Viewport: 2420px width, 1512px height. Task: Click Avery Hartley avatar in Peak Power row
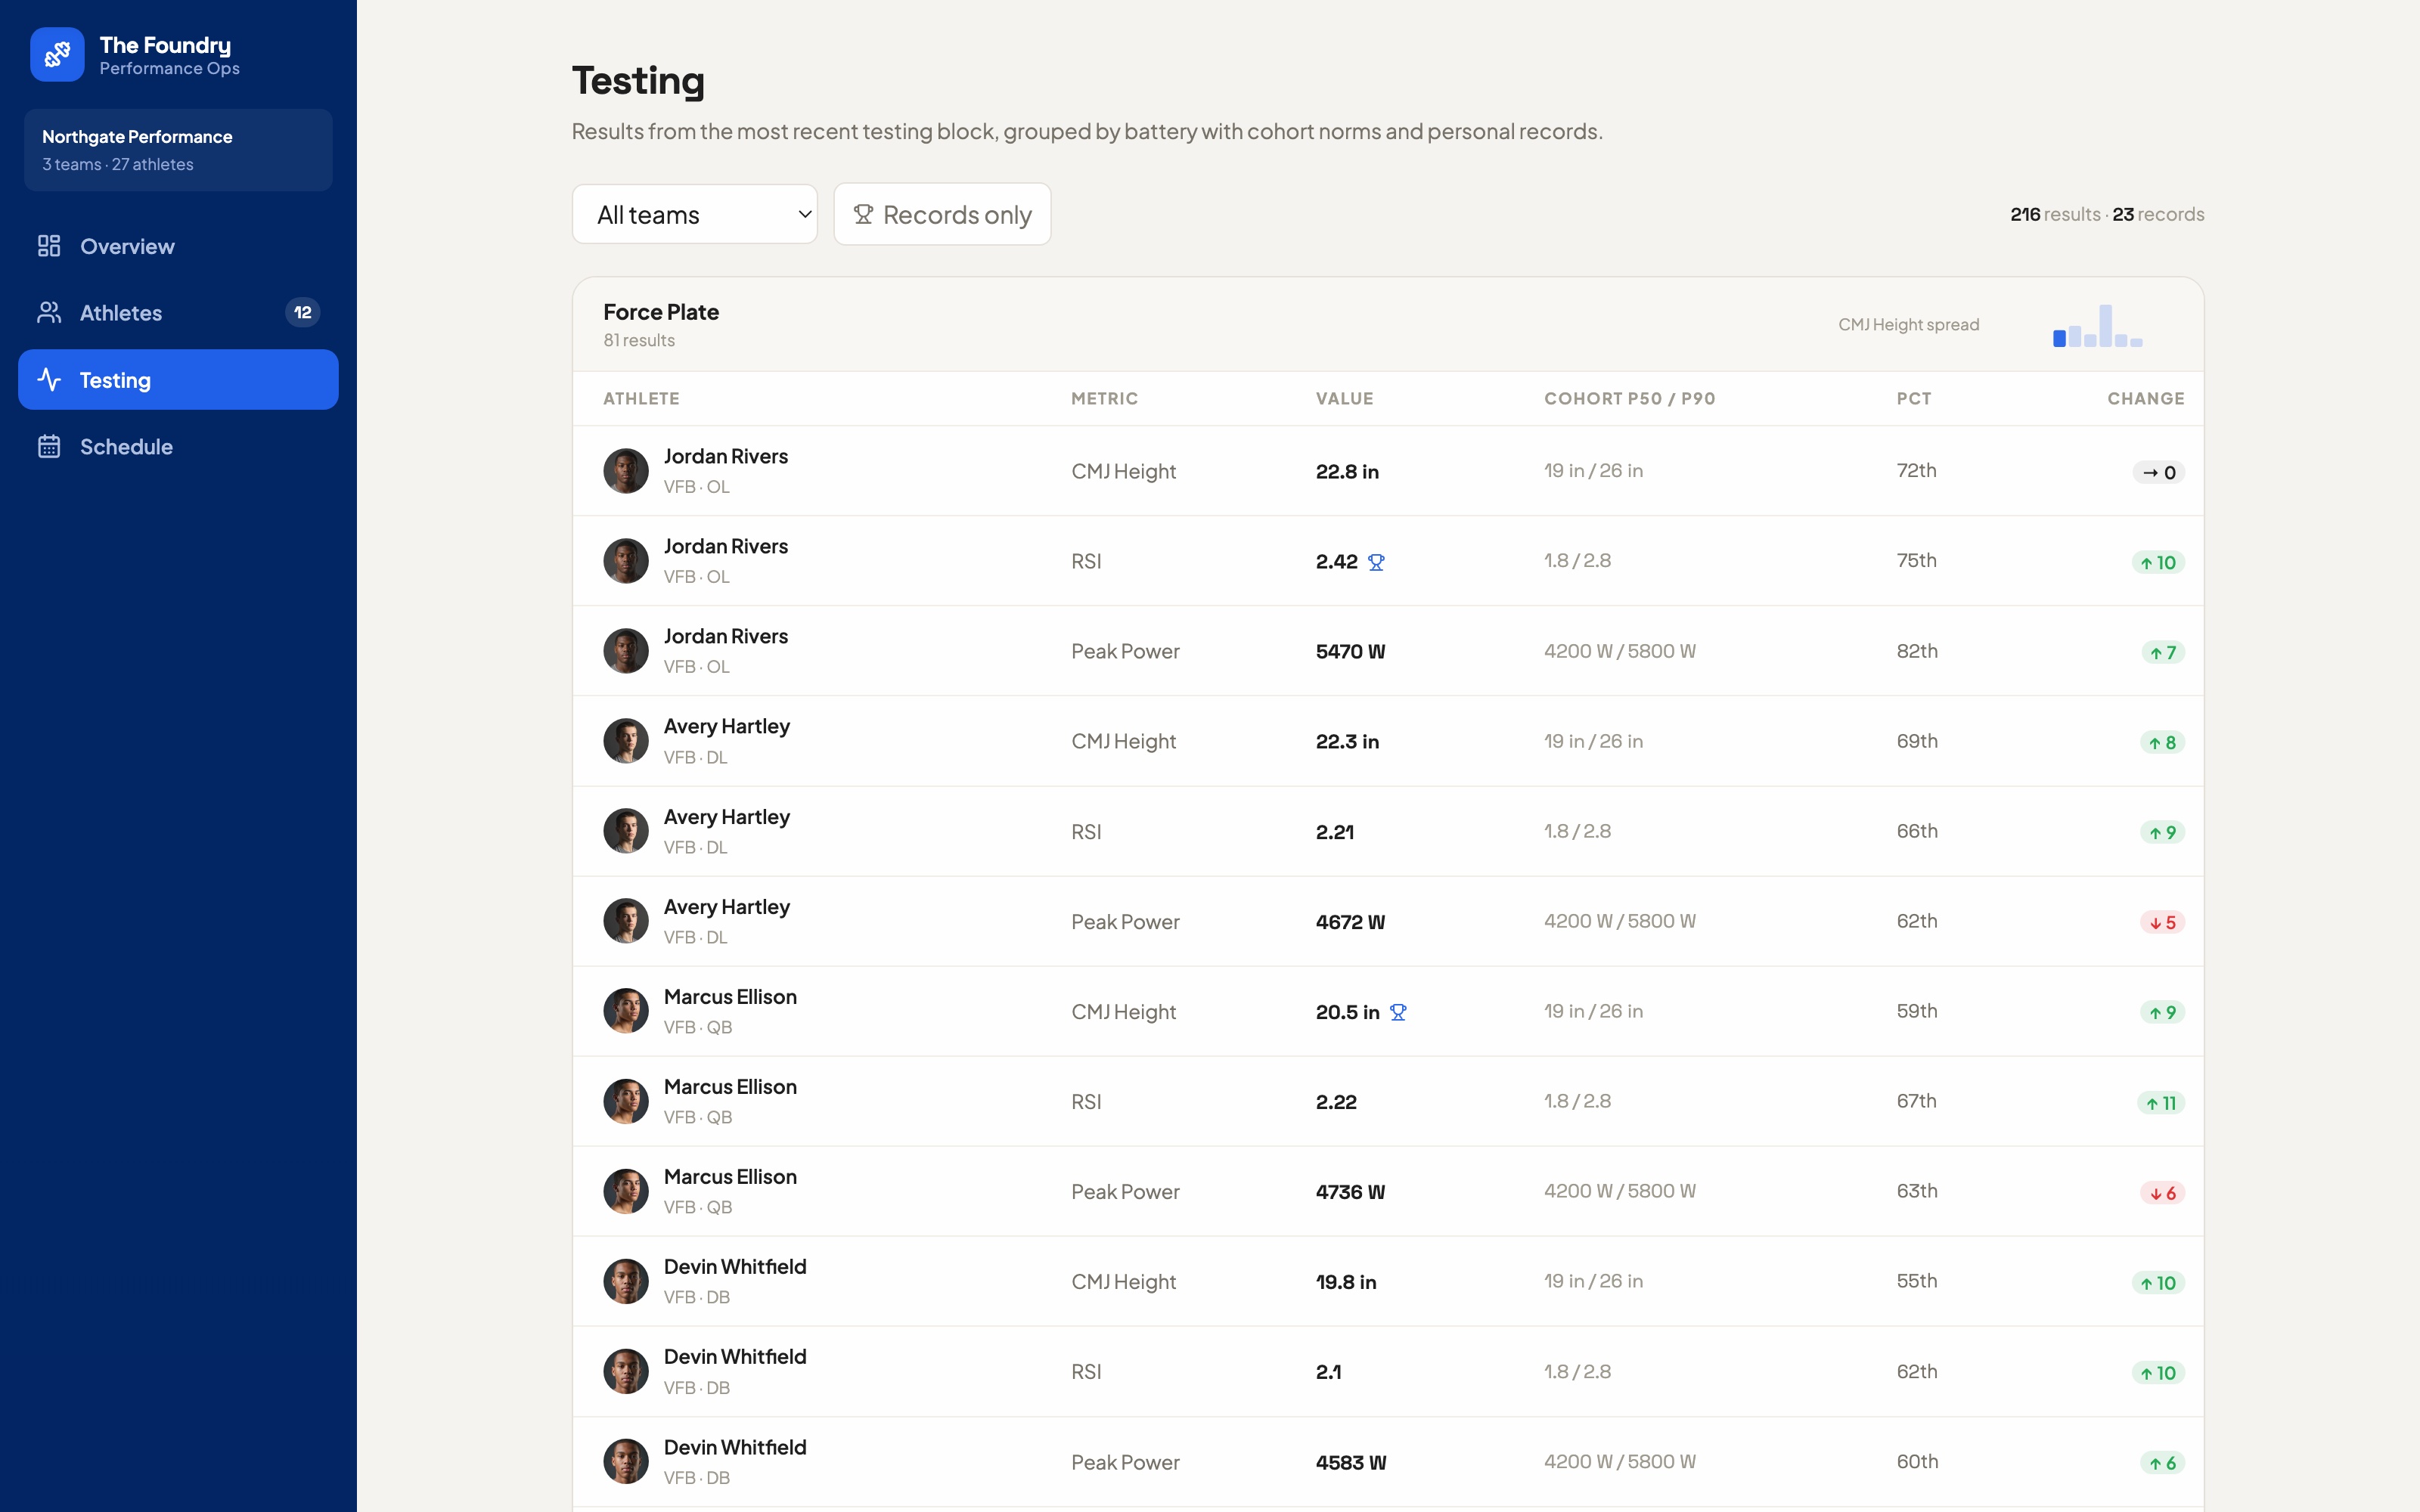626,921
